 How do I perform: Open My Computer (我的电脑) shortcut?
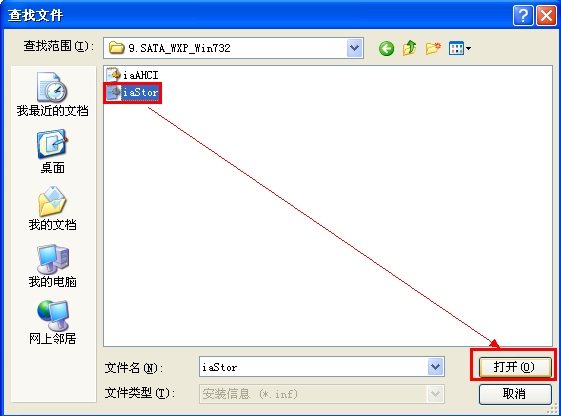click(x=53, y=265)
